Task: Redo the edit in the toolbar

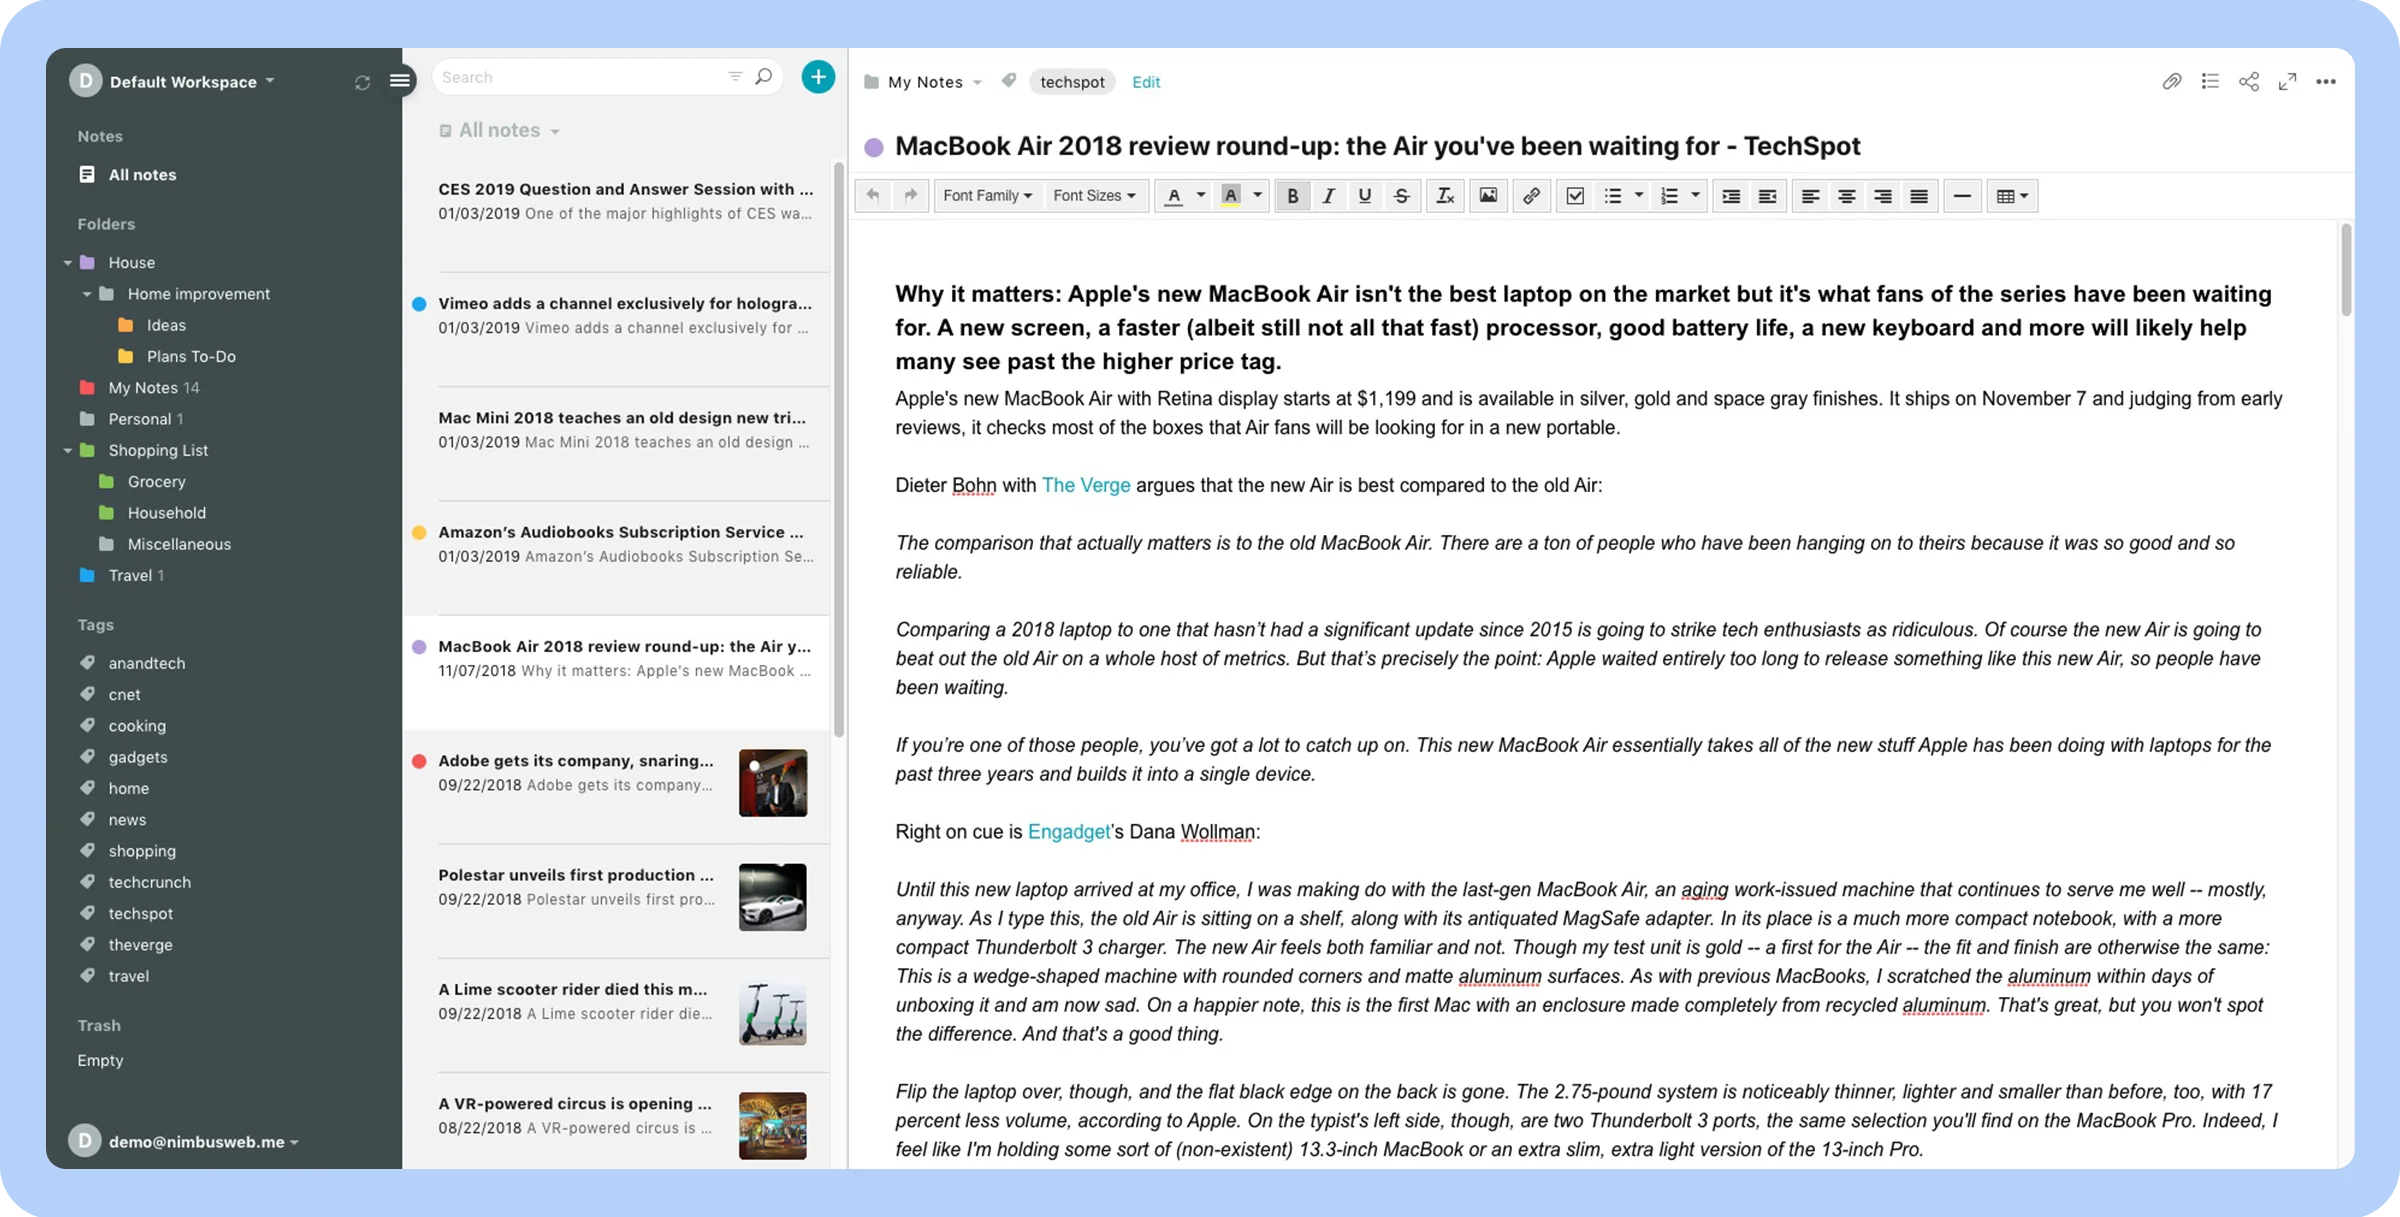Action: pyautogui.click(x=910, y=196)
